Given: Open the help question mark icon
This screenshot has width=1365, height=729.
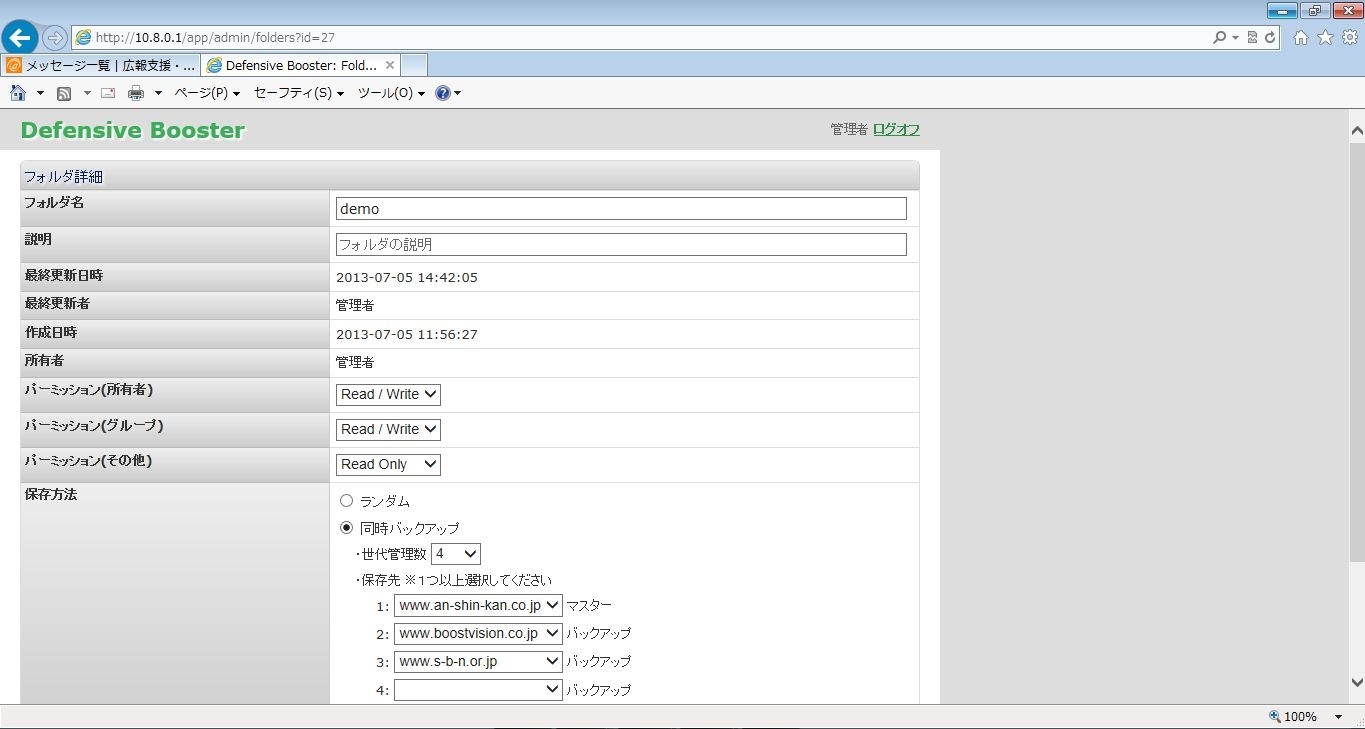Looking at the screenshot, I should point(443,93).
